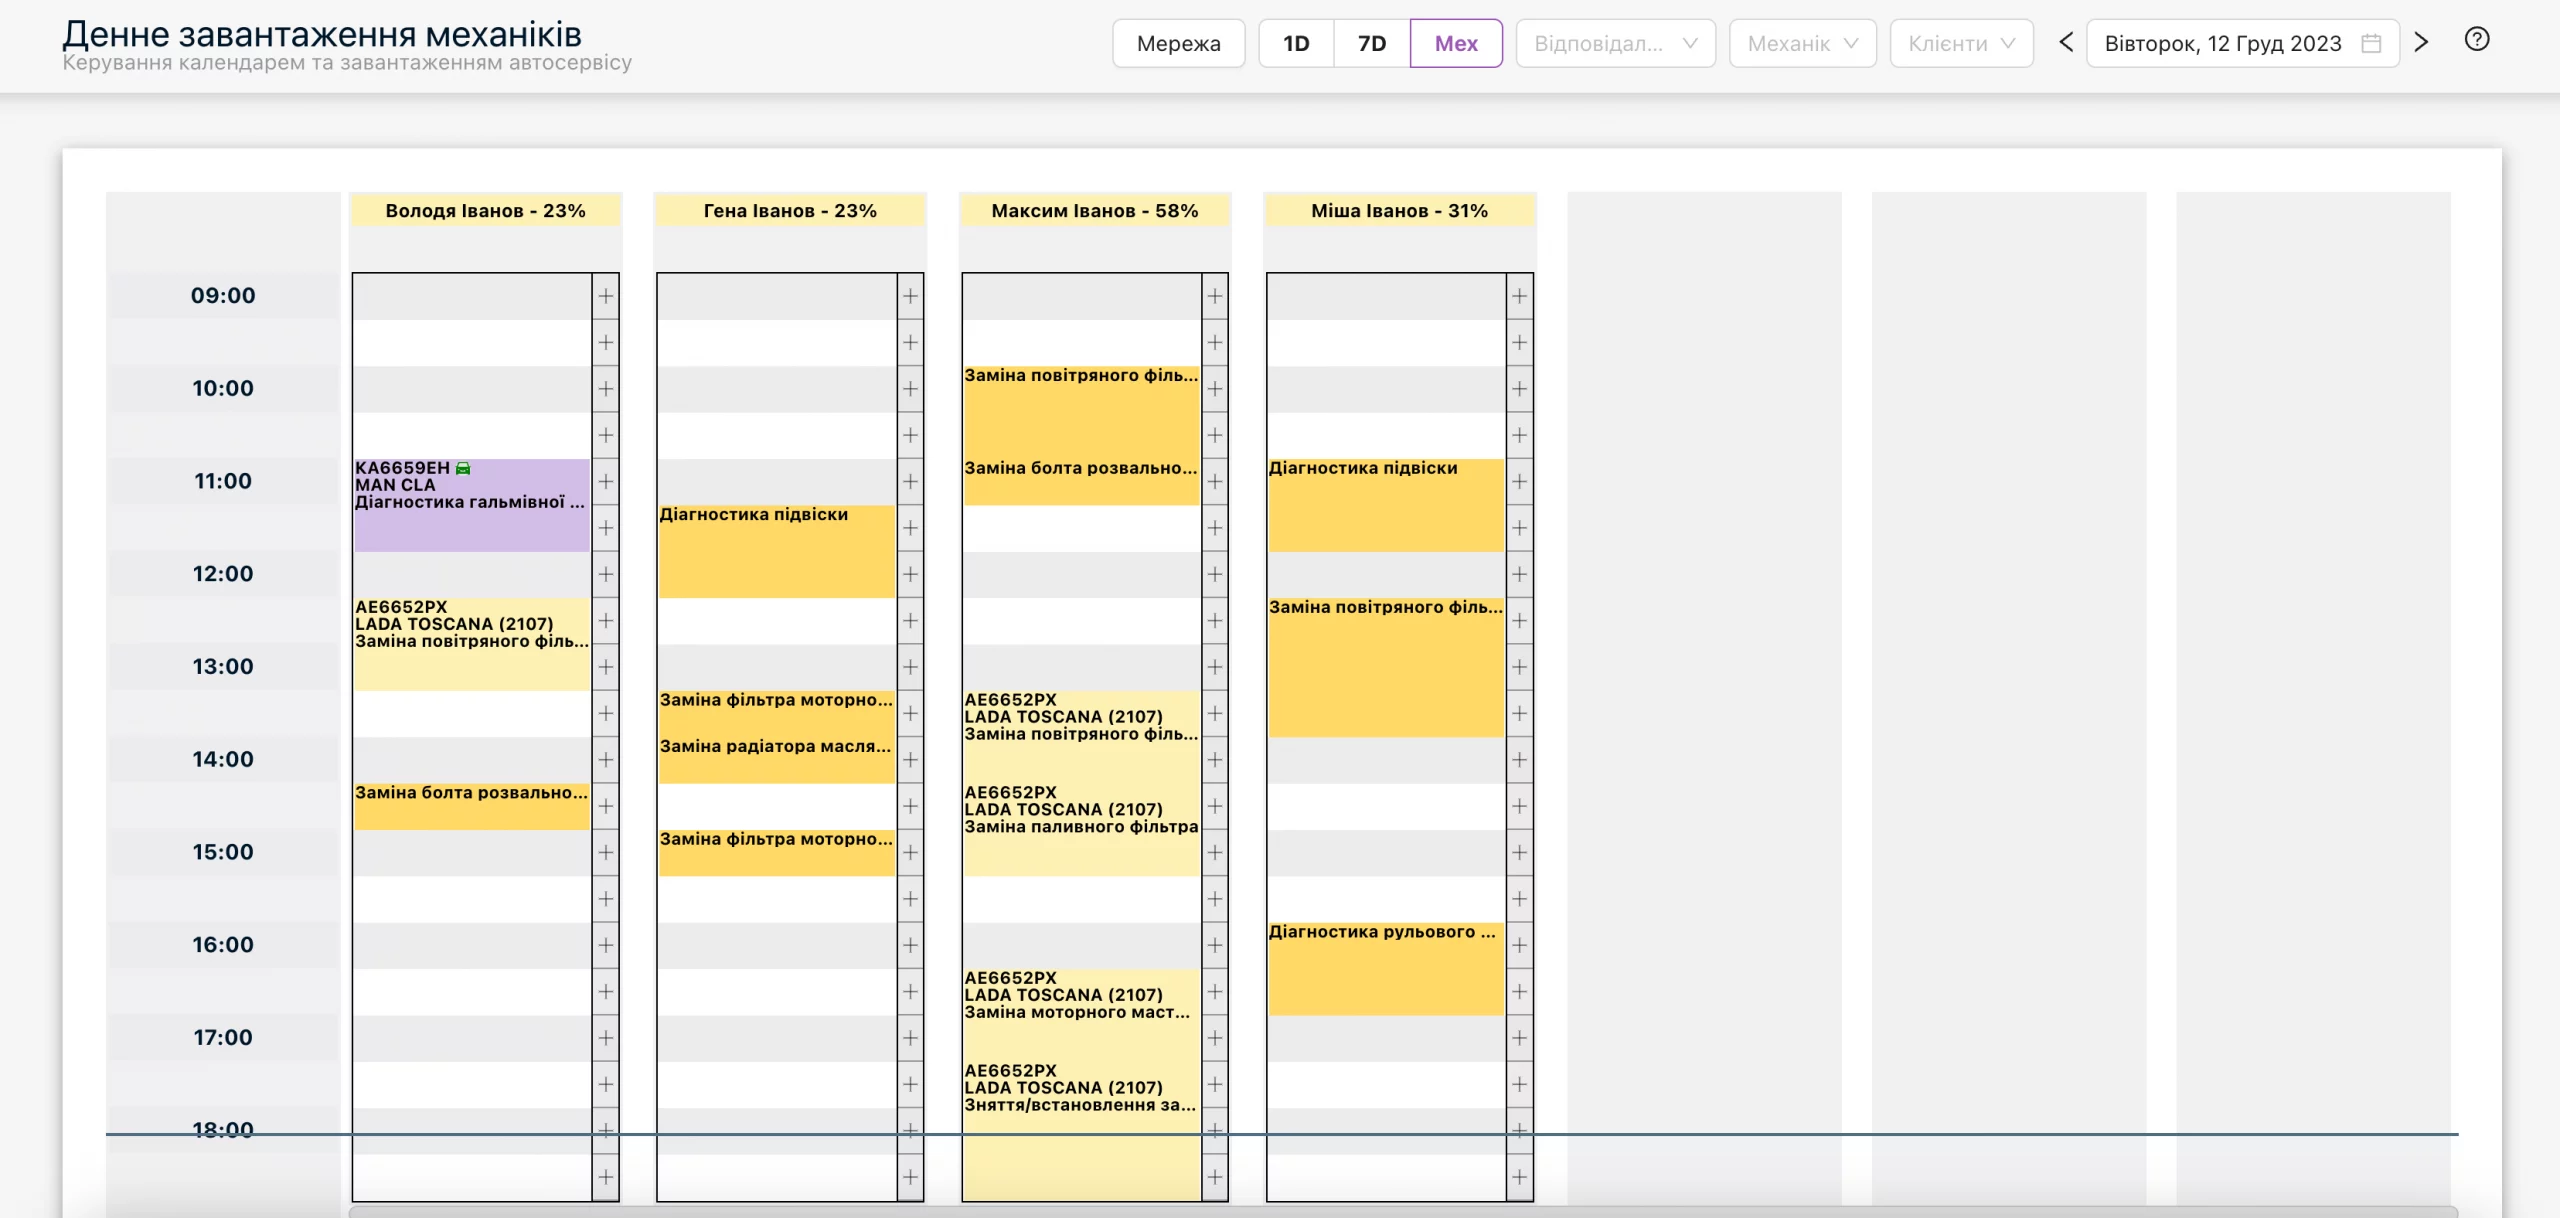
Task: Open the Клієнти filter dropdown
Action: (1961, 43)
